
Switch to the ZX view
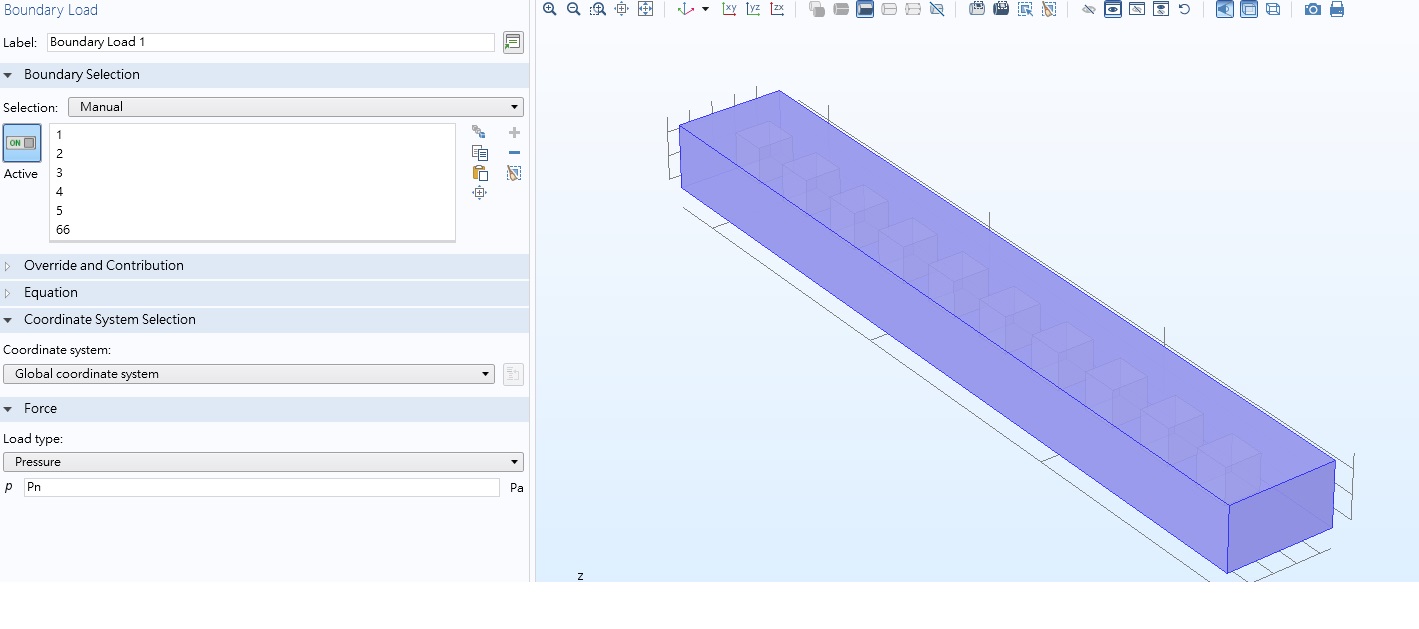[x=777, y=9]
